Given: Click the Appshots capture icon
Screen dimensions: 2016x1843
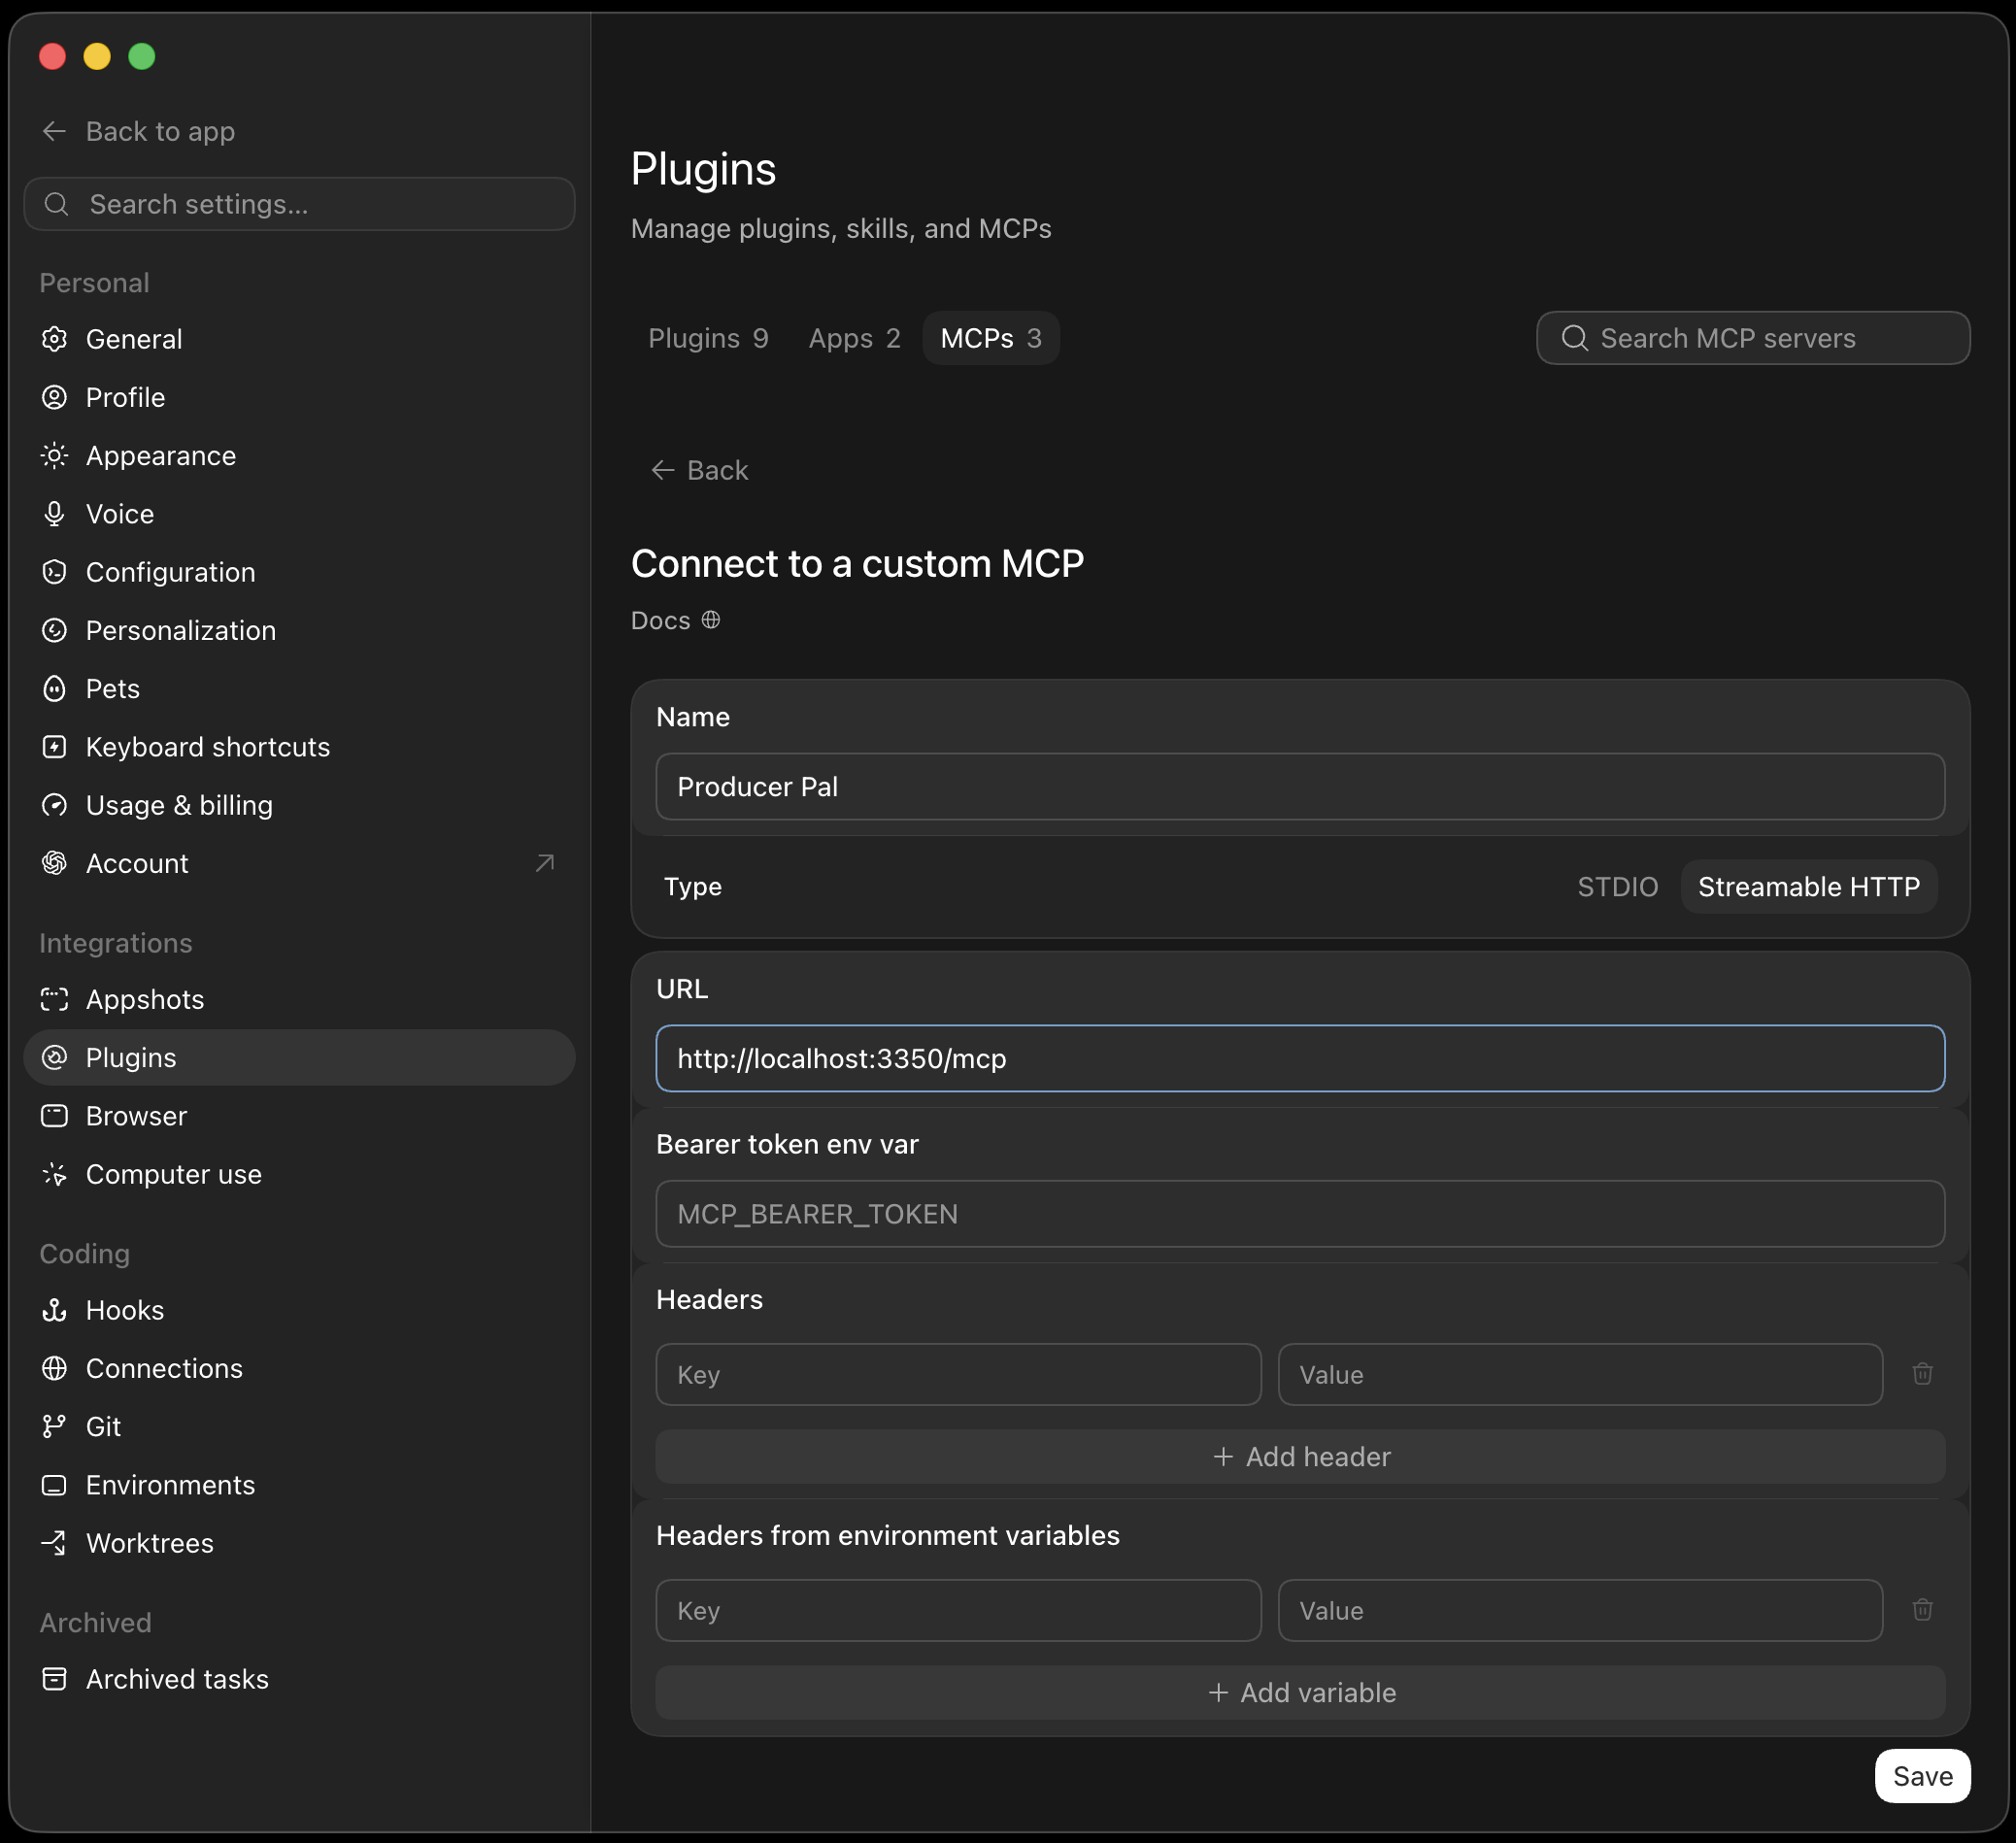Looking at the screenshot, I should pyautogui.click(x=54, y=999).
